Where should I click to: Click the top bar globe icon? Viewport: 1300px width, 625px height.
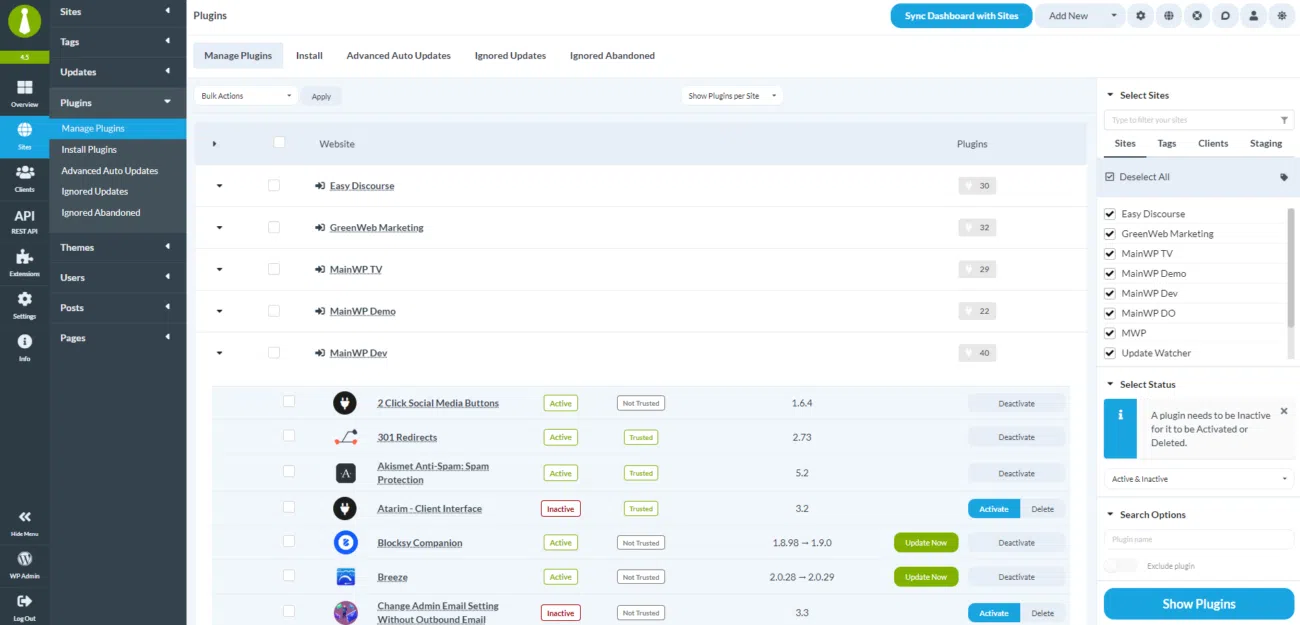pos(1168,16)
